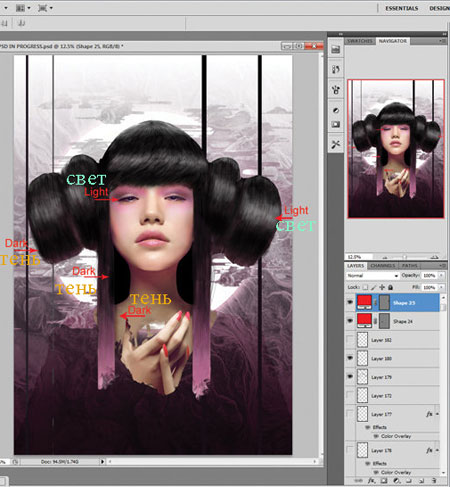This screenshot has height=487, width=450.
Task: Click the Navigator zoom in icon
Action: tap(434, 257)
